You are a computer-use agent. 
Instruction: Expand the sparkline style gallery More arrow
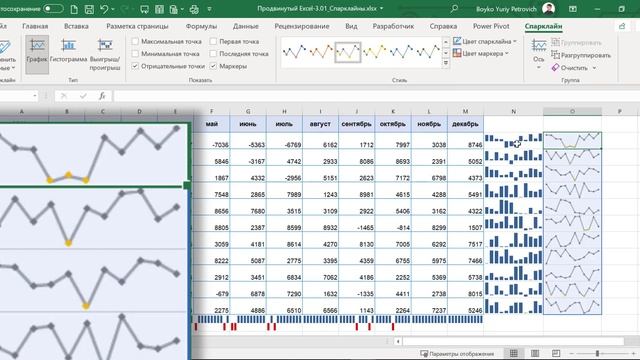click(x=446, y=63)
